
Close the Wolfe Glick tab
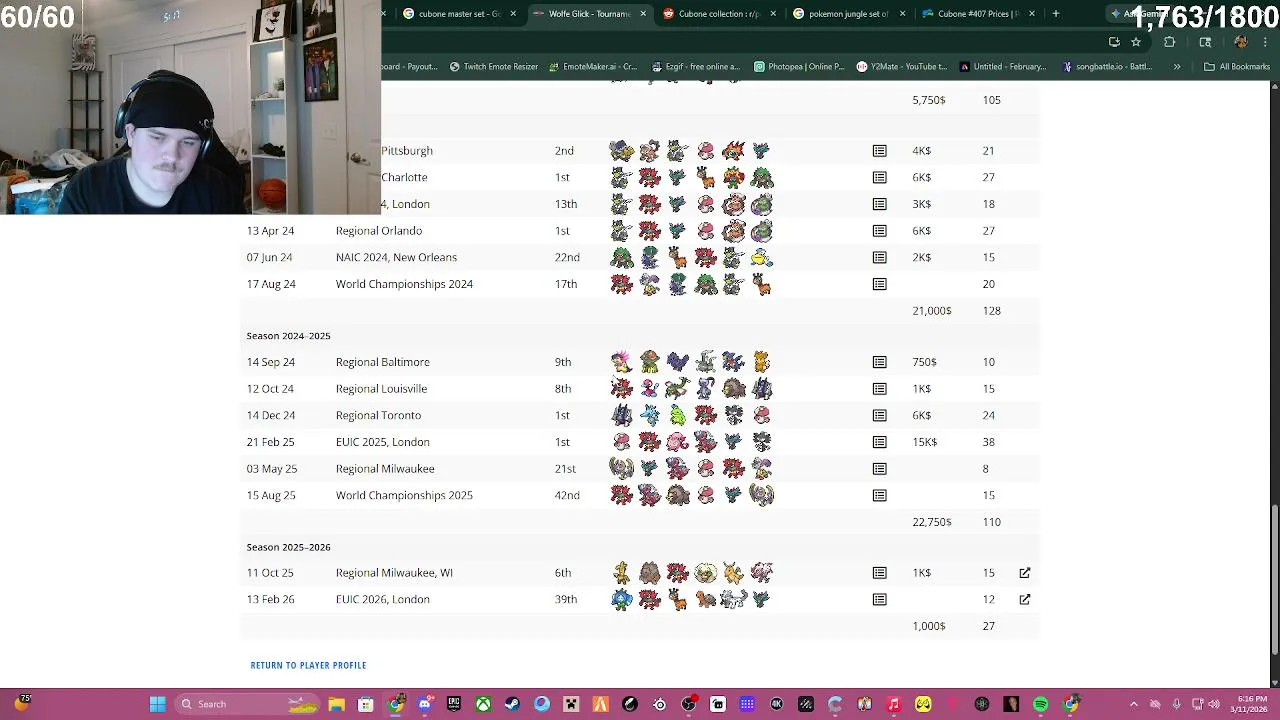(643, 14)
